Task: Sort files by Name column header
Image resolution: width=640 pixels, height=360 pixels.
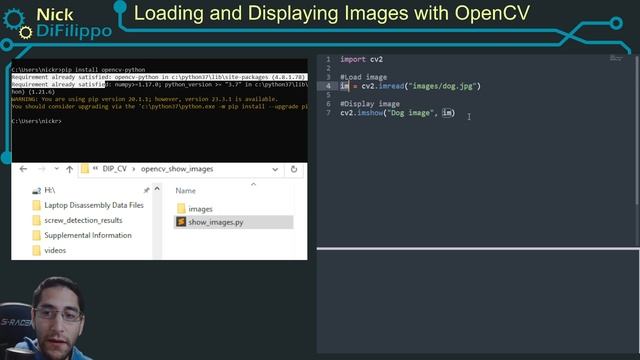Action: [x=185, y=191]
